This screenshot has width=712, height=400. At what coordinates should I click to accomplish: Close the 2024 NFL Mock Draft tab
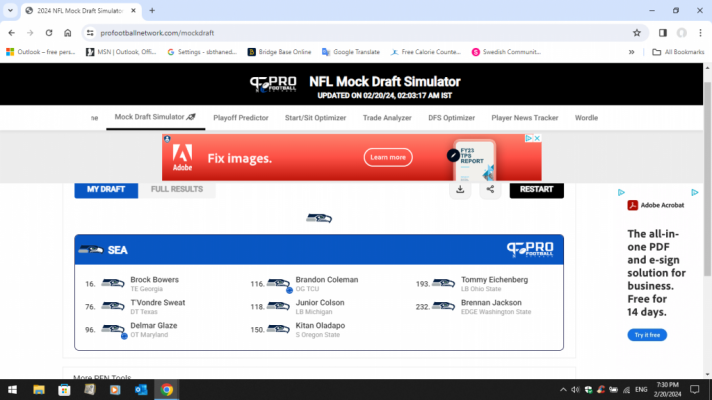point(134,10)
